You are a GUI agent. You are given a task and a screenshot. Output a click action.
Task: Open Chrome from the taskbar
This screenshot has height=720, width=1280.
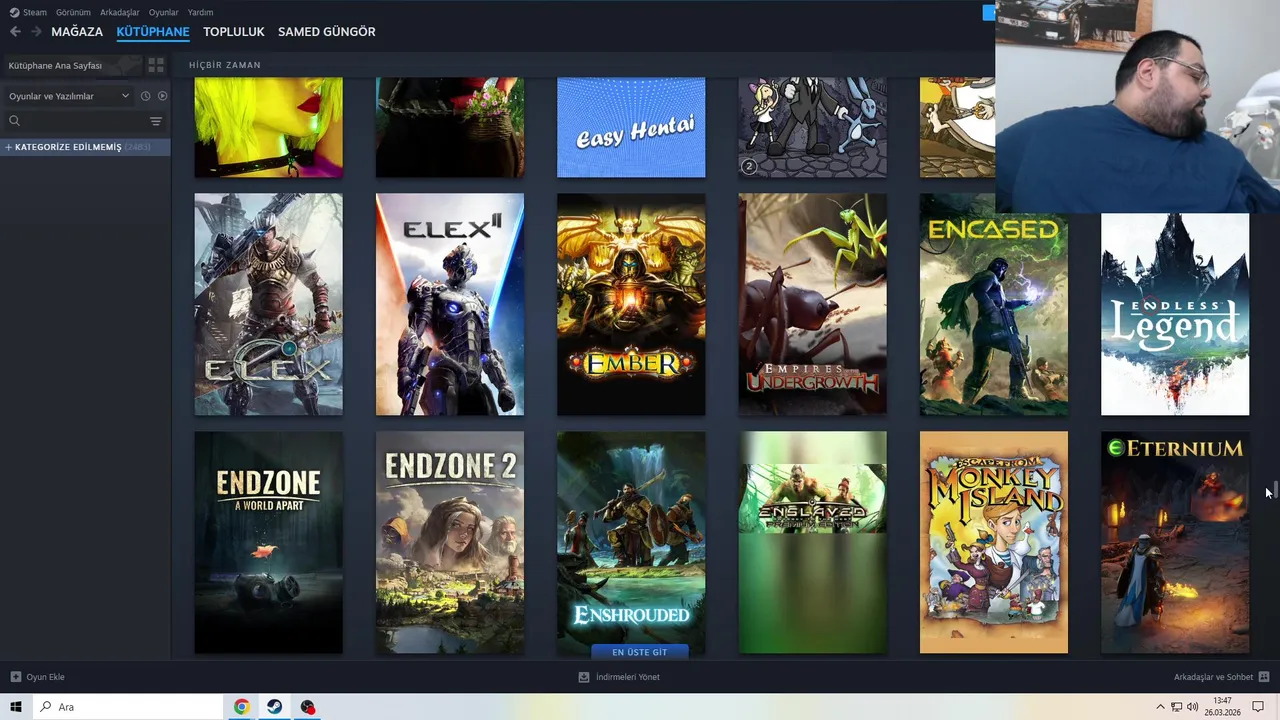click(x=242, y=707)
